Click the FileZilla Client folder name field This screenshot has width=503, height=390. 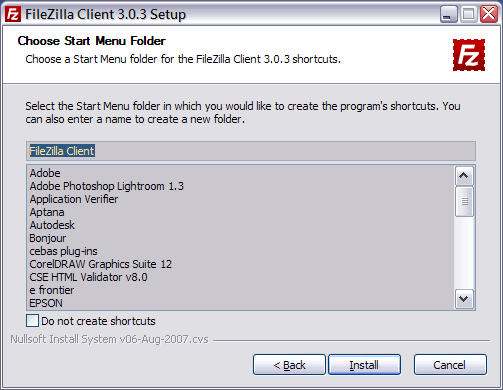(251, 151)
